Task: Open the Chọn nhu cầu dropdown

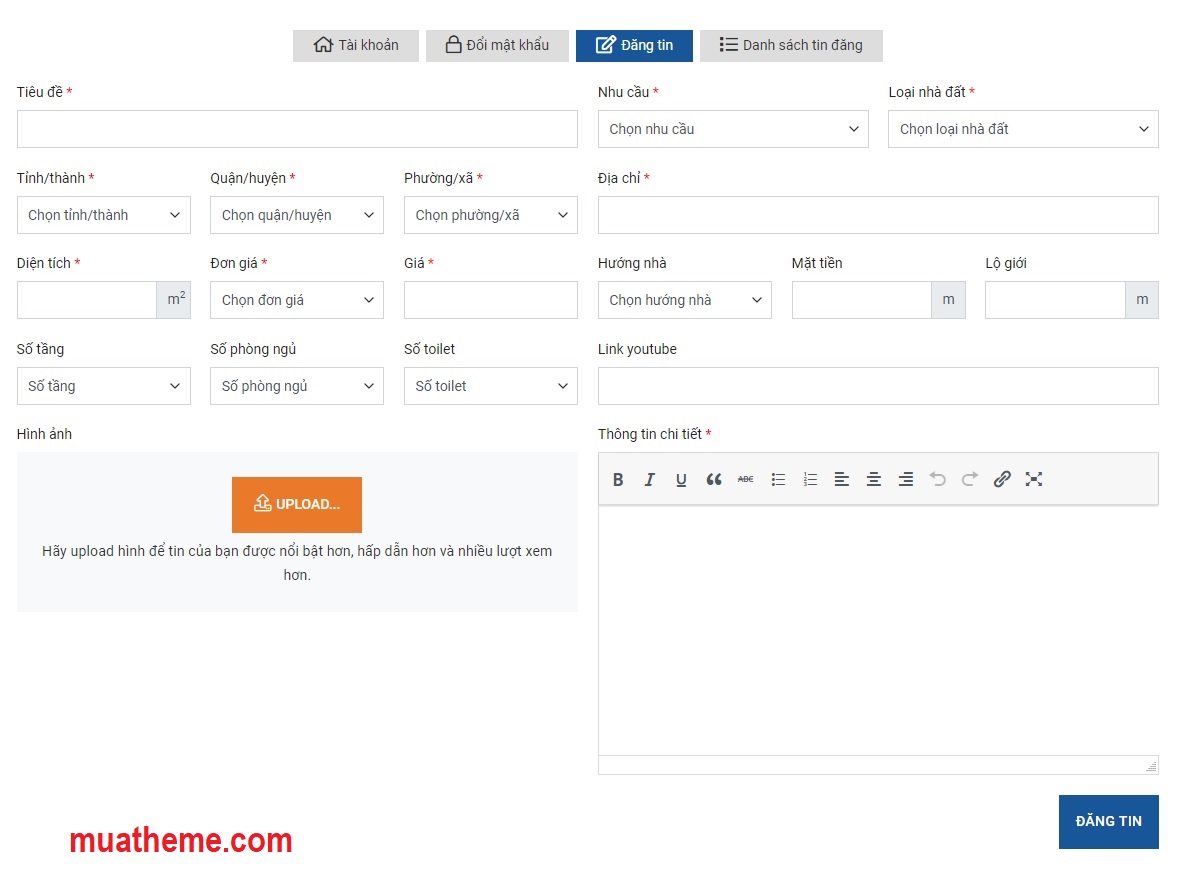Action: click(733, 129)
